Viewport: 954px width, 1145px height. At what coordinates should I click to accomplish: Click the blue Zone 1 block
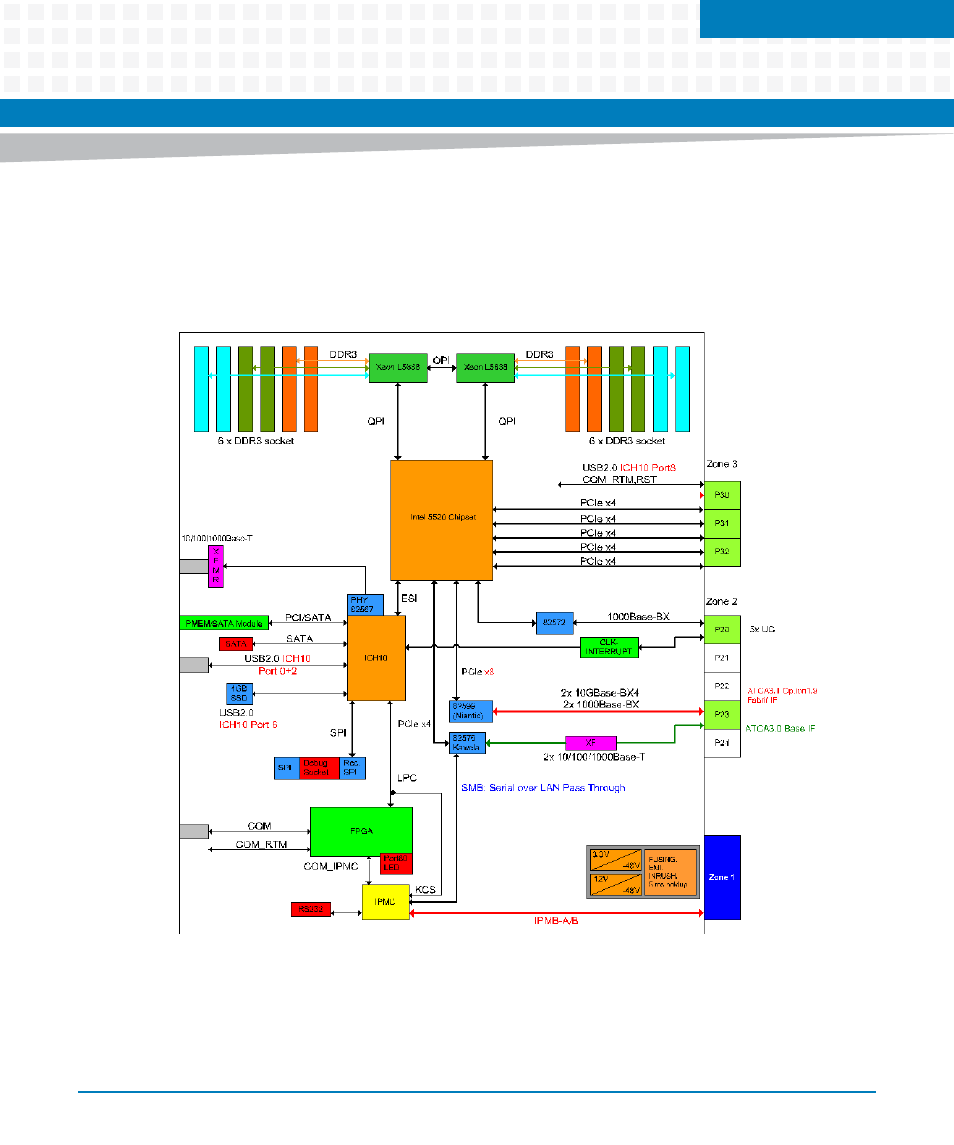722,877
